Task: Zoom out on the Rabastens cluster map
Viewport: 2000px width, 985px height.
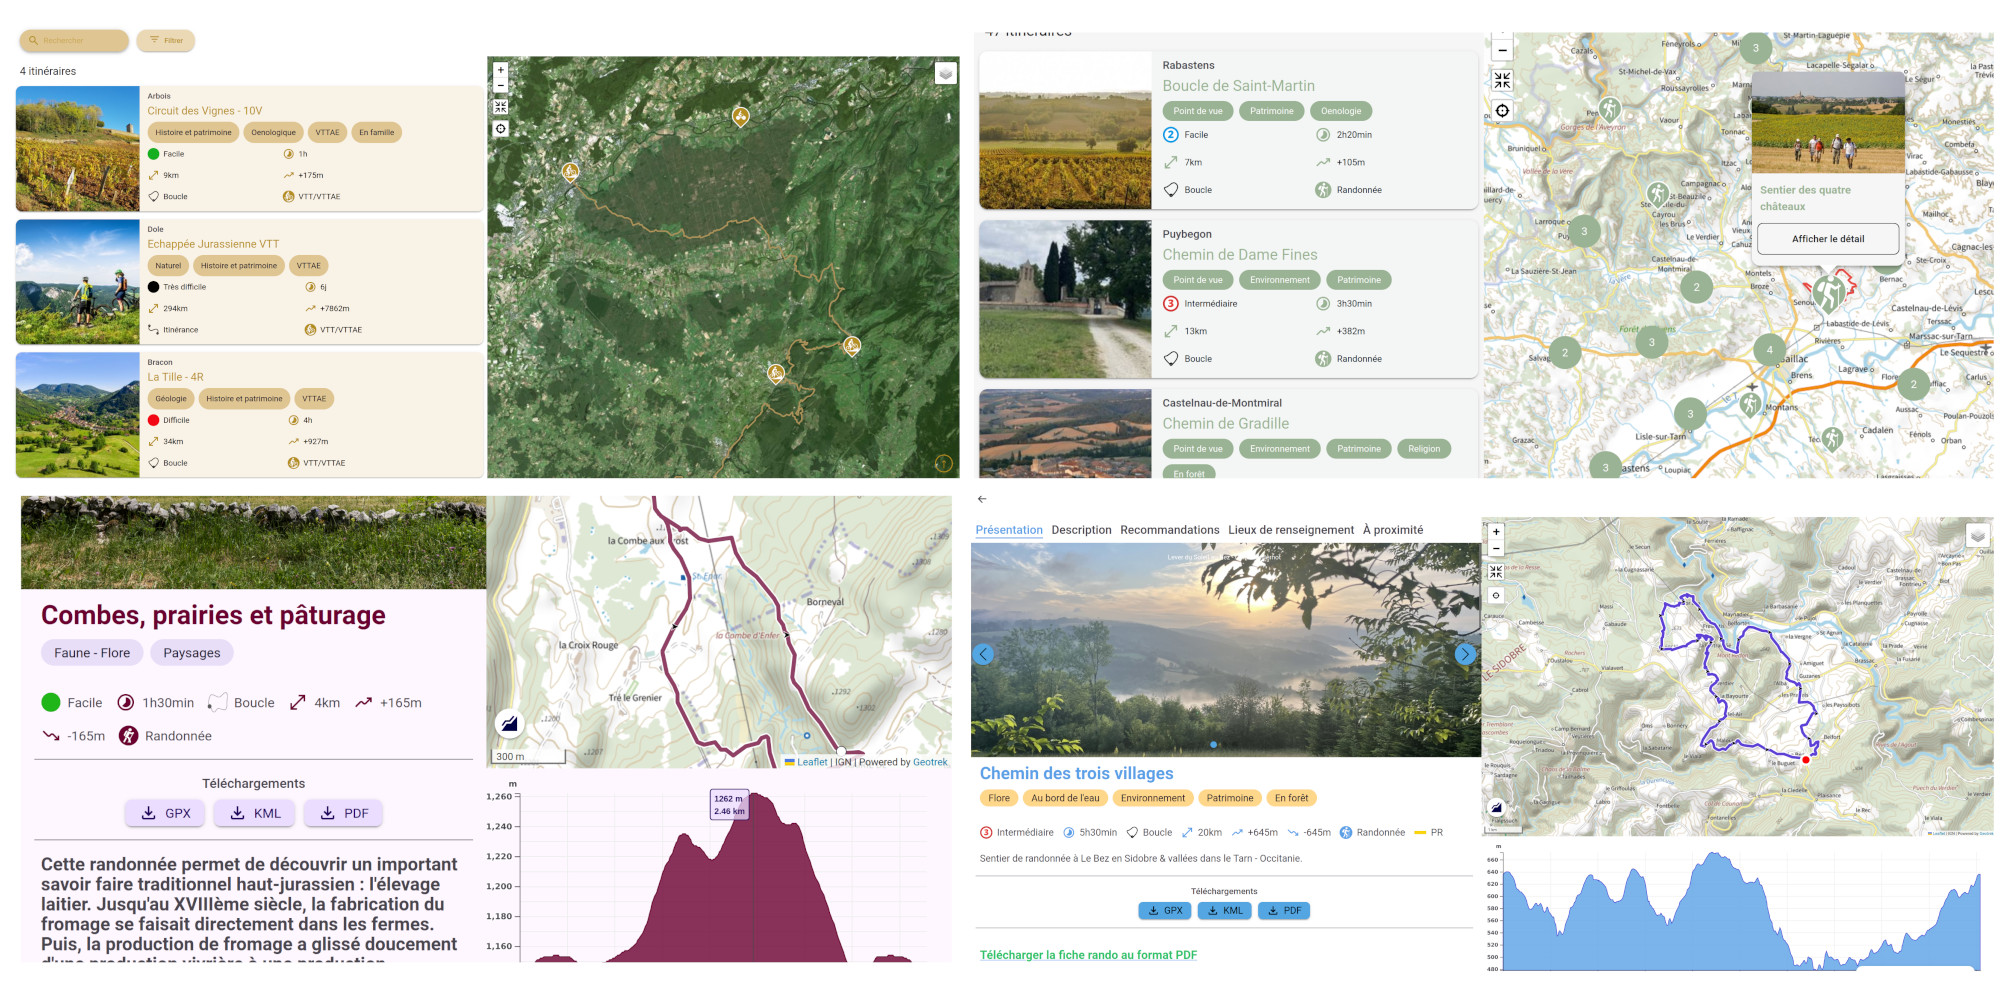Action: (1502, 49)
